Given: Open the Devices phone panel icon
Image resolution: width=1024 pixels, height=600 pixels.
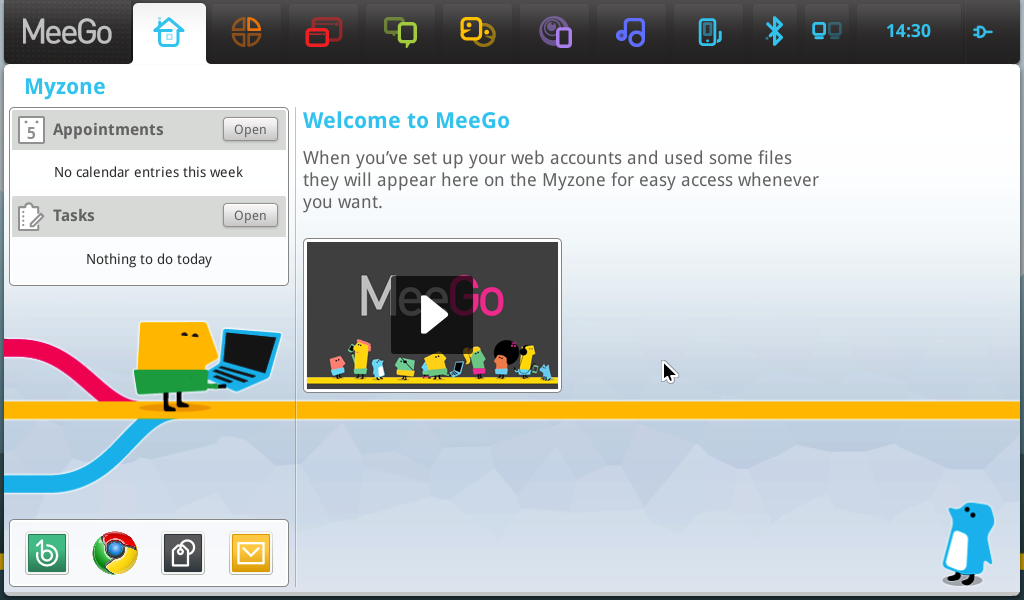Looking at the screenshot, I should 708,32.
